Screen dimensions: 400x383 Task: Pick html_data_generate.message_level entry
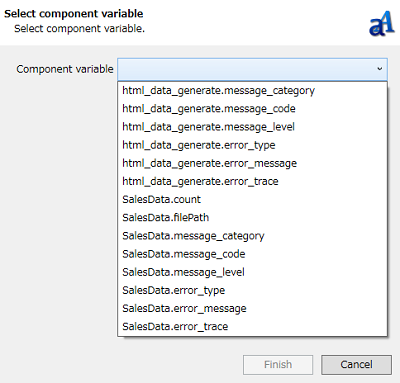coord(252,127)
